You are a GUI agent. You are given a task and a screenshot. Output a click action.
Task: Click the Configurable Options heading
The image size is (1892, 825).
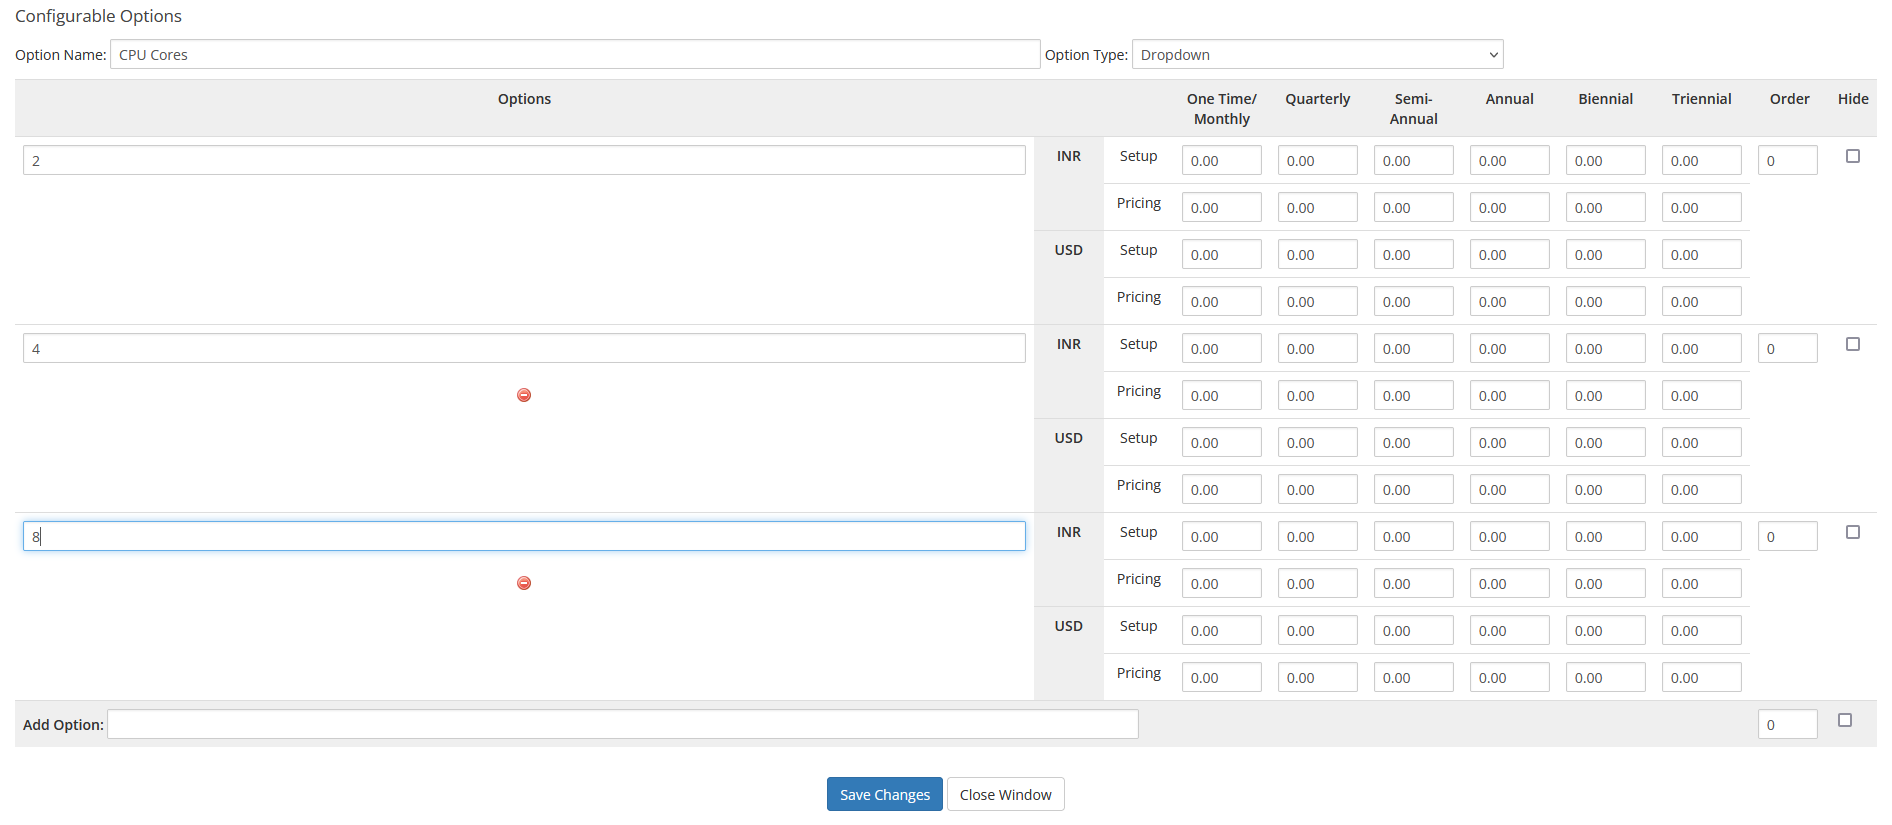pos(98,16)
